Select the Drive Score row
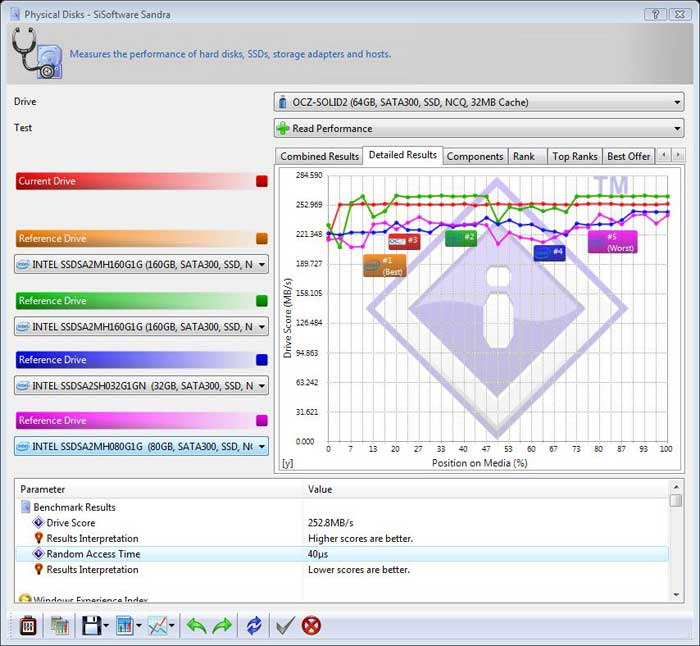 click(x=342, y=522)
